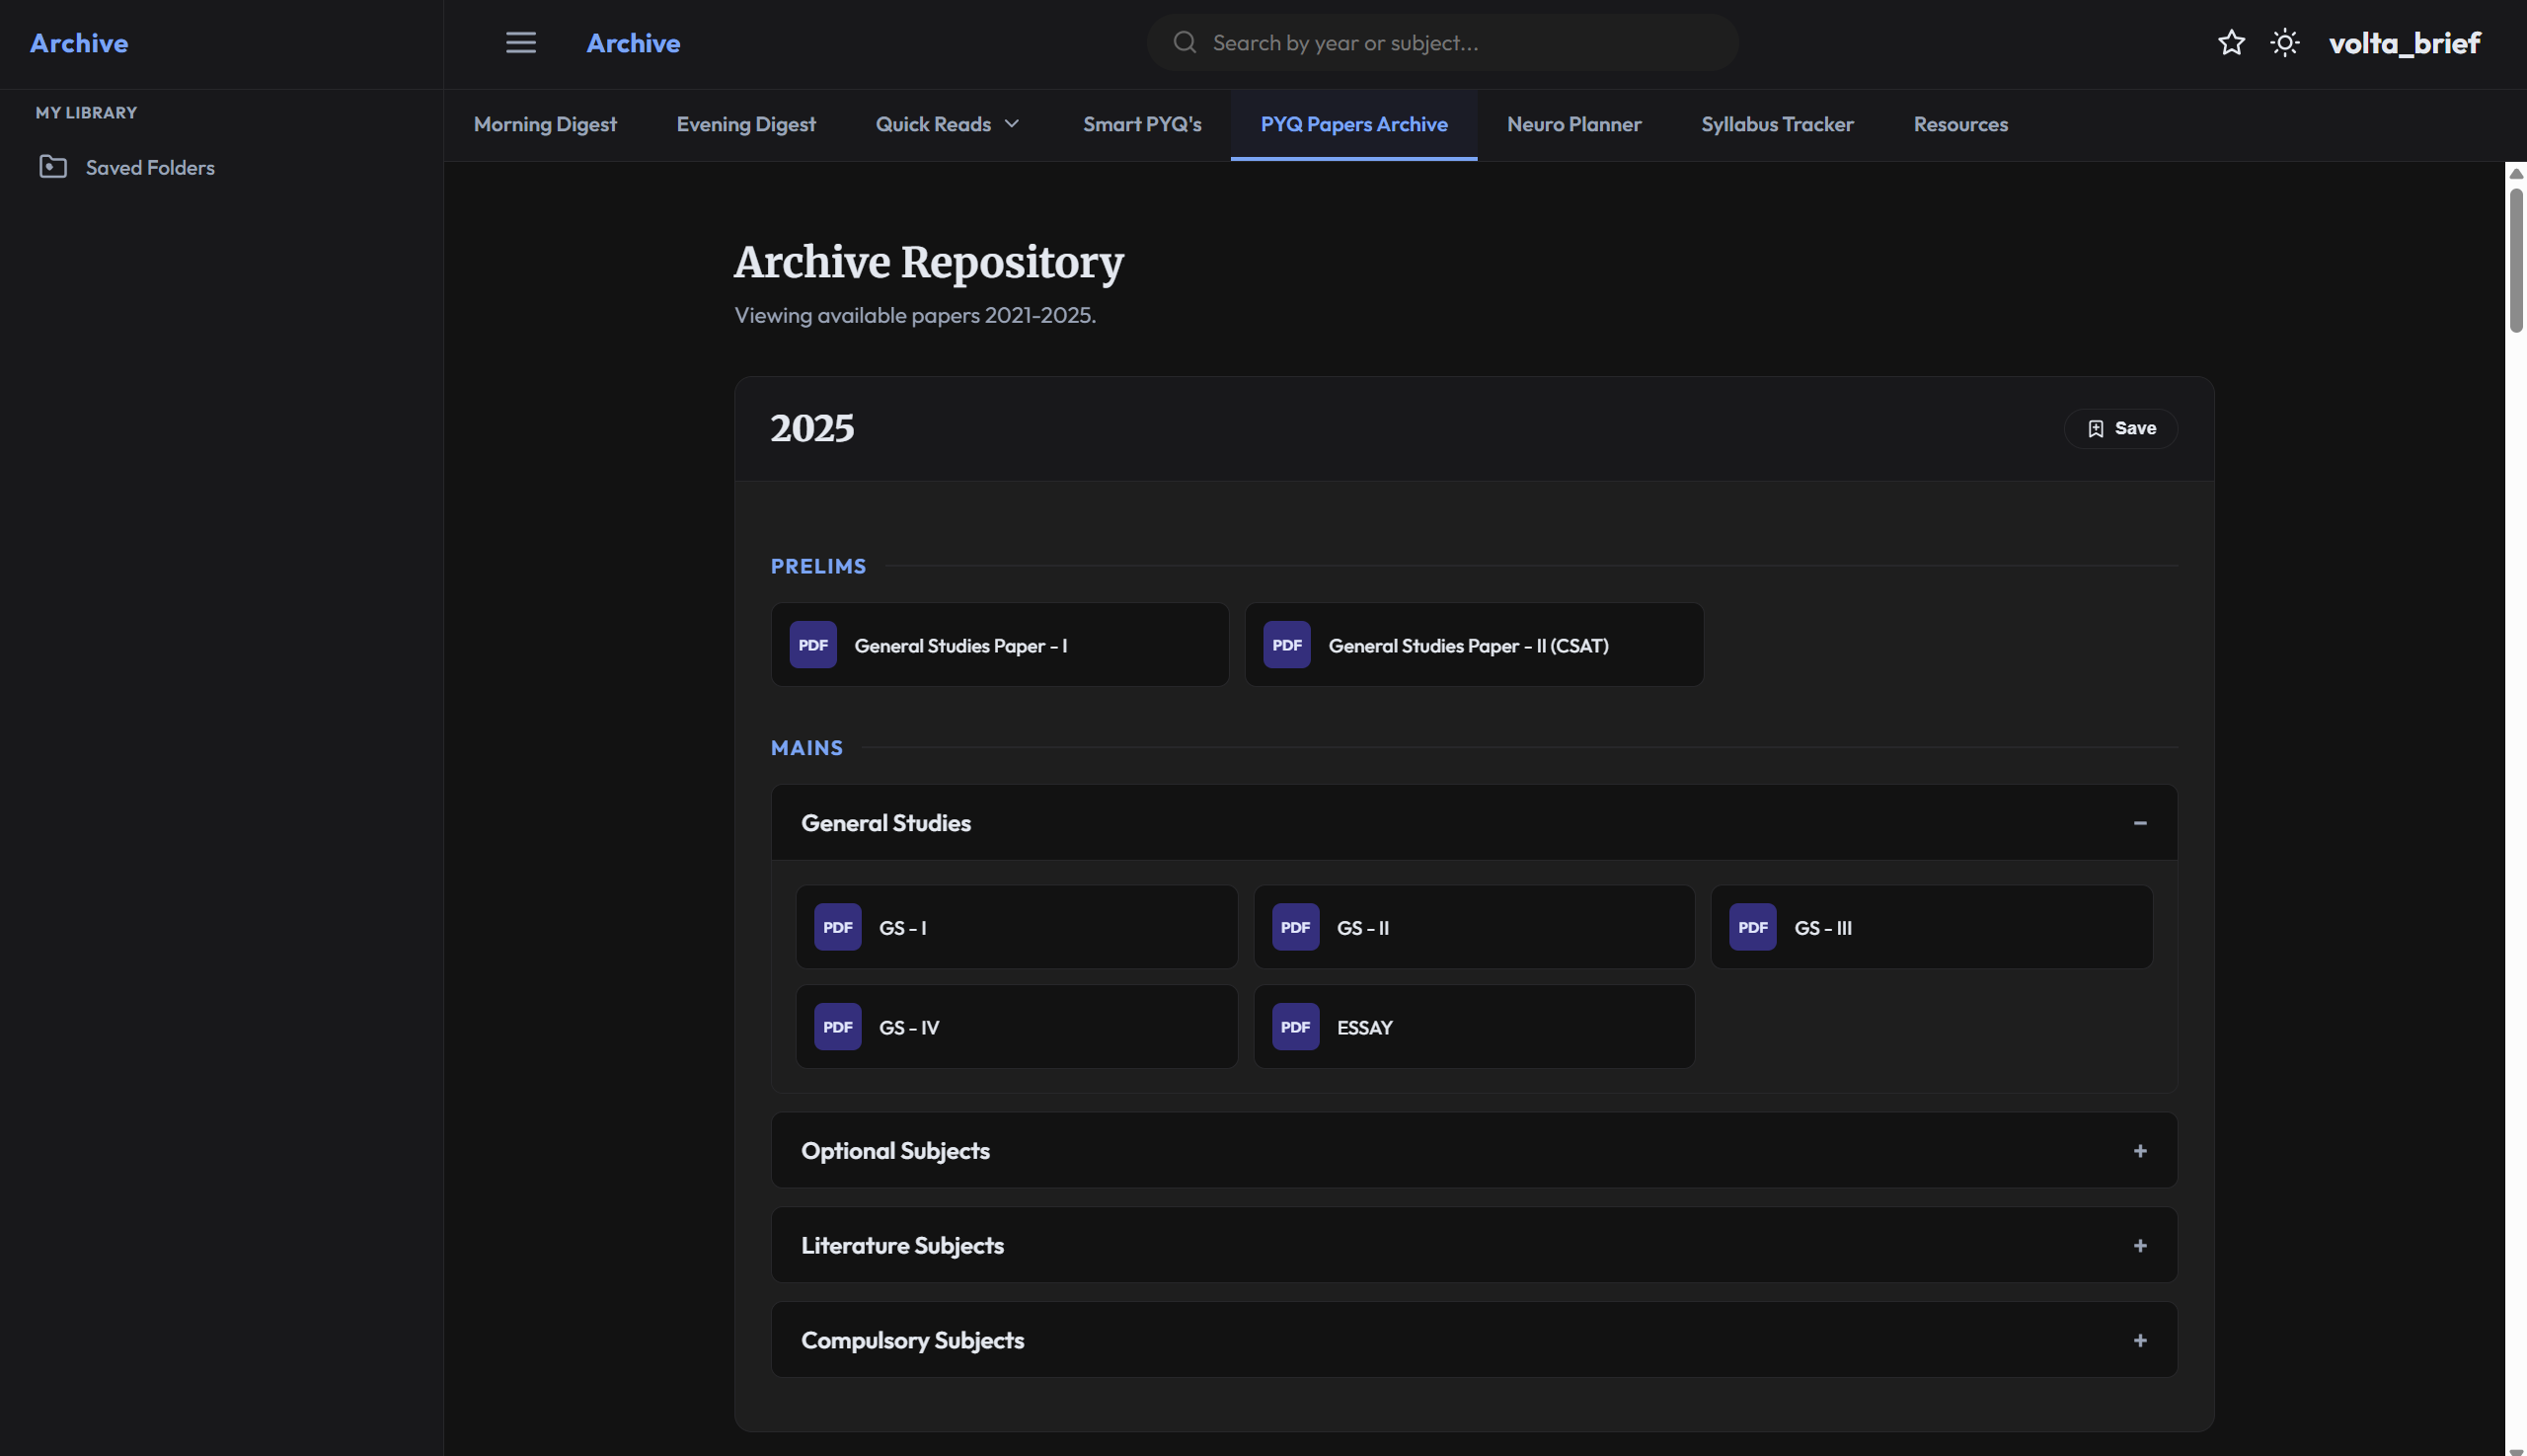Switch to the Morning Digest tab
Screen dimensions: 2527x1456
(545, 124)
